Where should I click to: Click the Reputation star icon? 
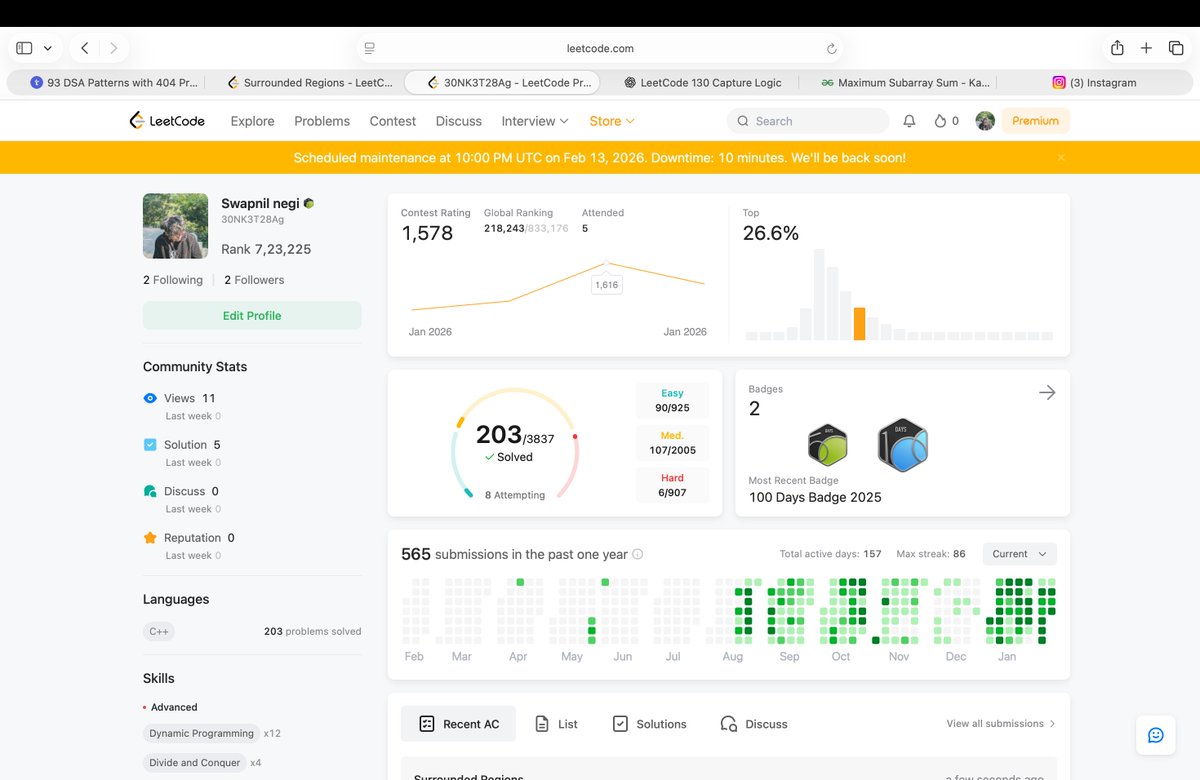pyautogui.click(x=150, y=538)
